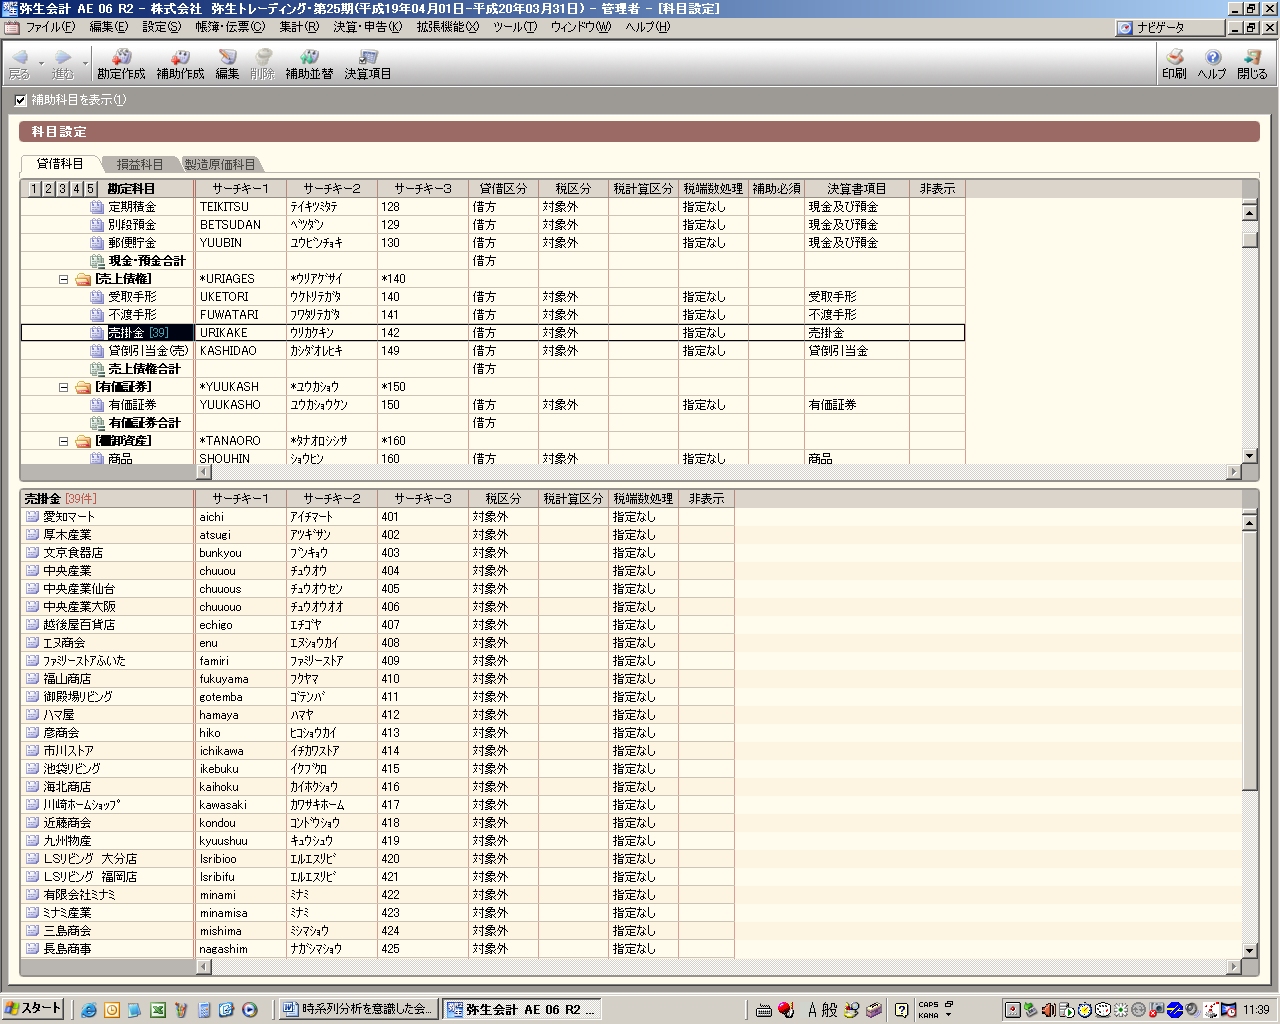Switch to the 製造原価科目 tab
The height and width of the screenshot is (1024, 1280).
click(220, 164)
